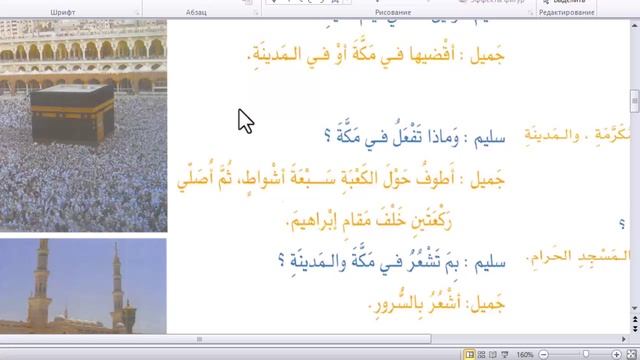
Task: Open the Абзац dialog launcher
Action: click(x=256, y=13)
